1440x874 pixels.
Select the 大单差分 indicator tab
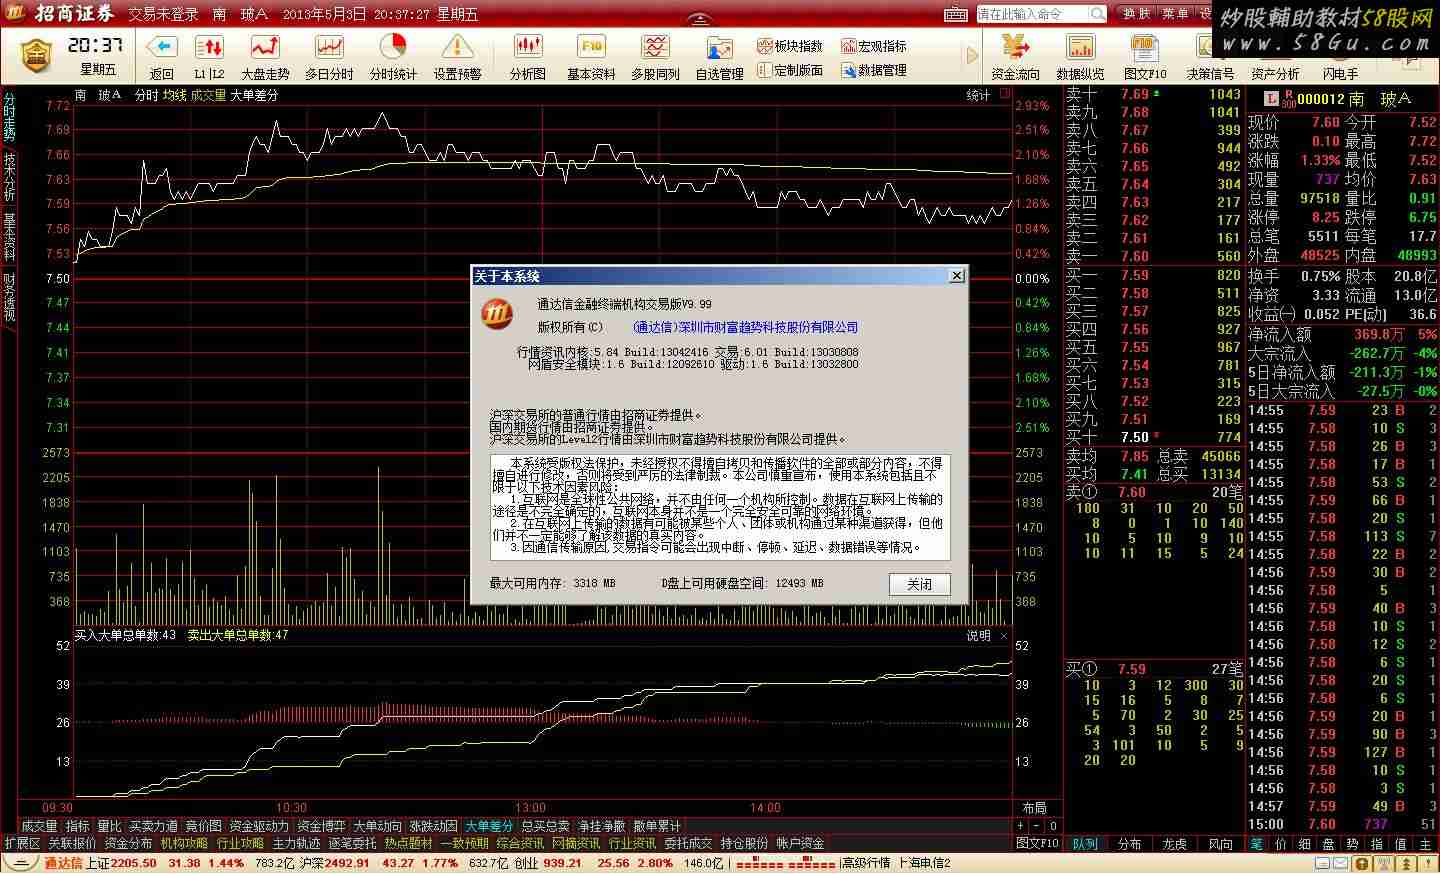coord(490,826)
